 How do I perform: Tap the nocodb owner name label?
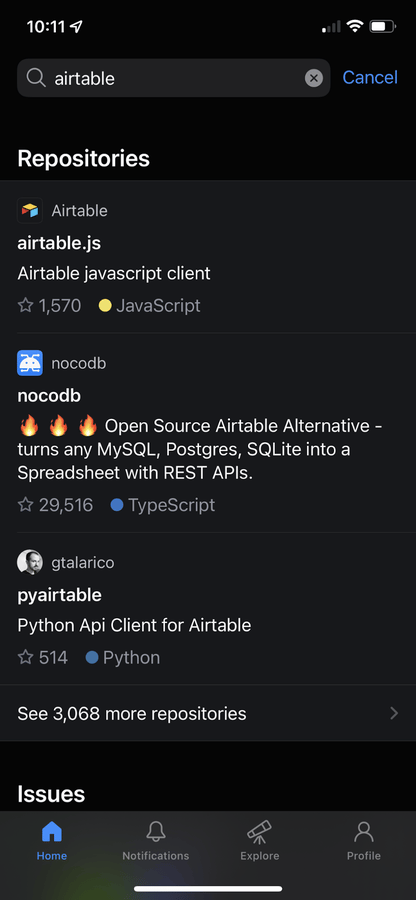pos(79,363)
